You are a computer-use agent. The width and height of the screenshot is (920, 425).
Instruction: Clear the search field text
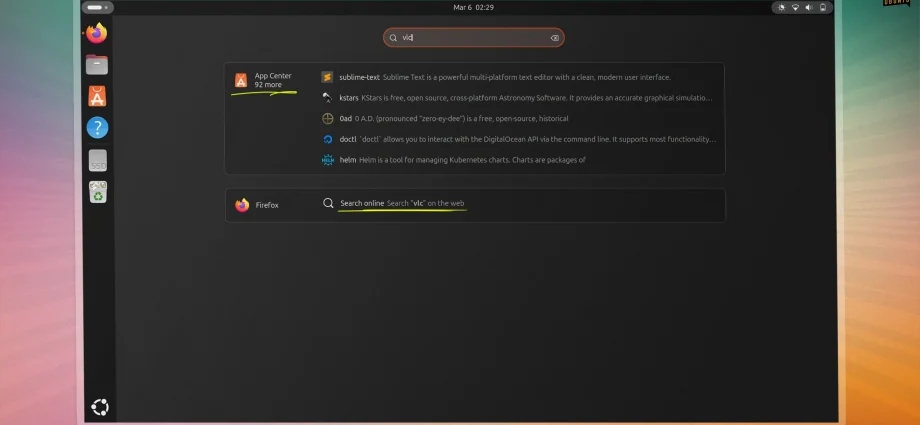(554, 38)
